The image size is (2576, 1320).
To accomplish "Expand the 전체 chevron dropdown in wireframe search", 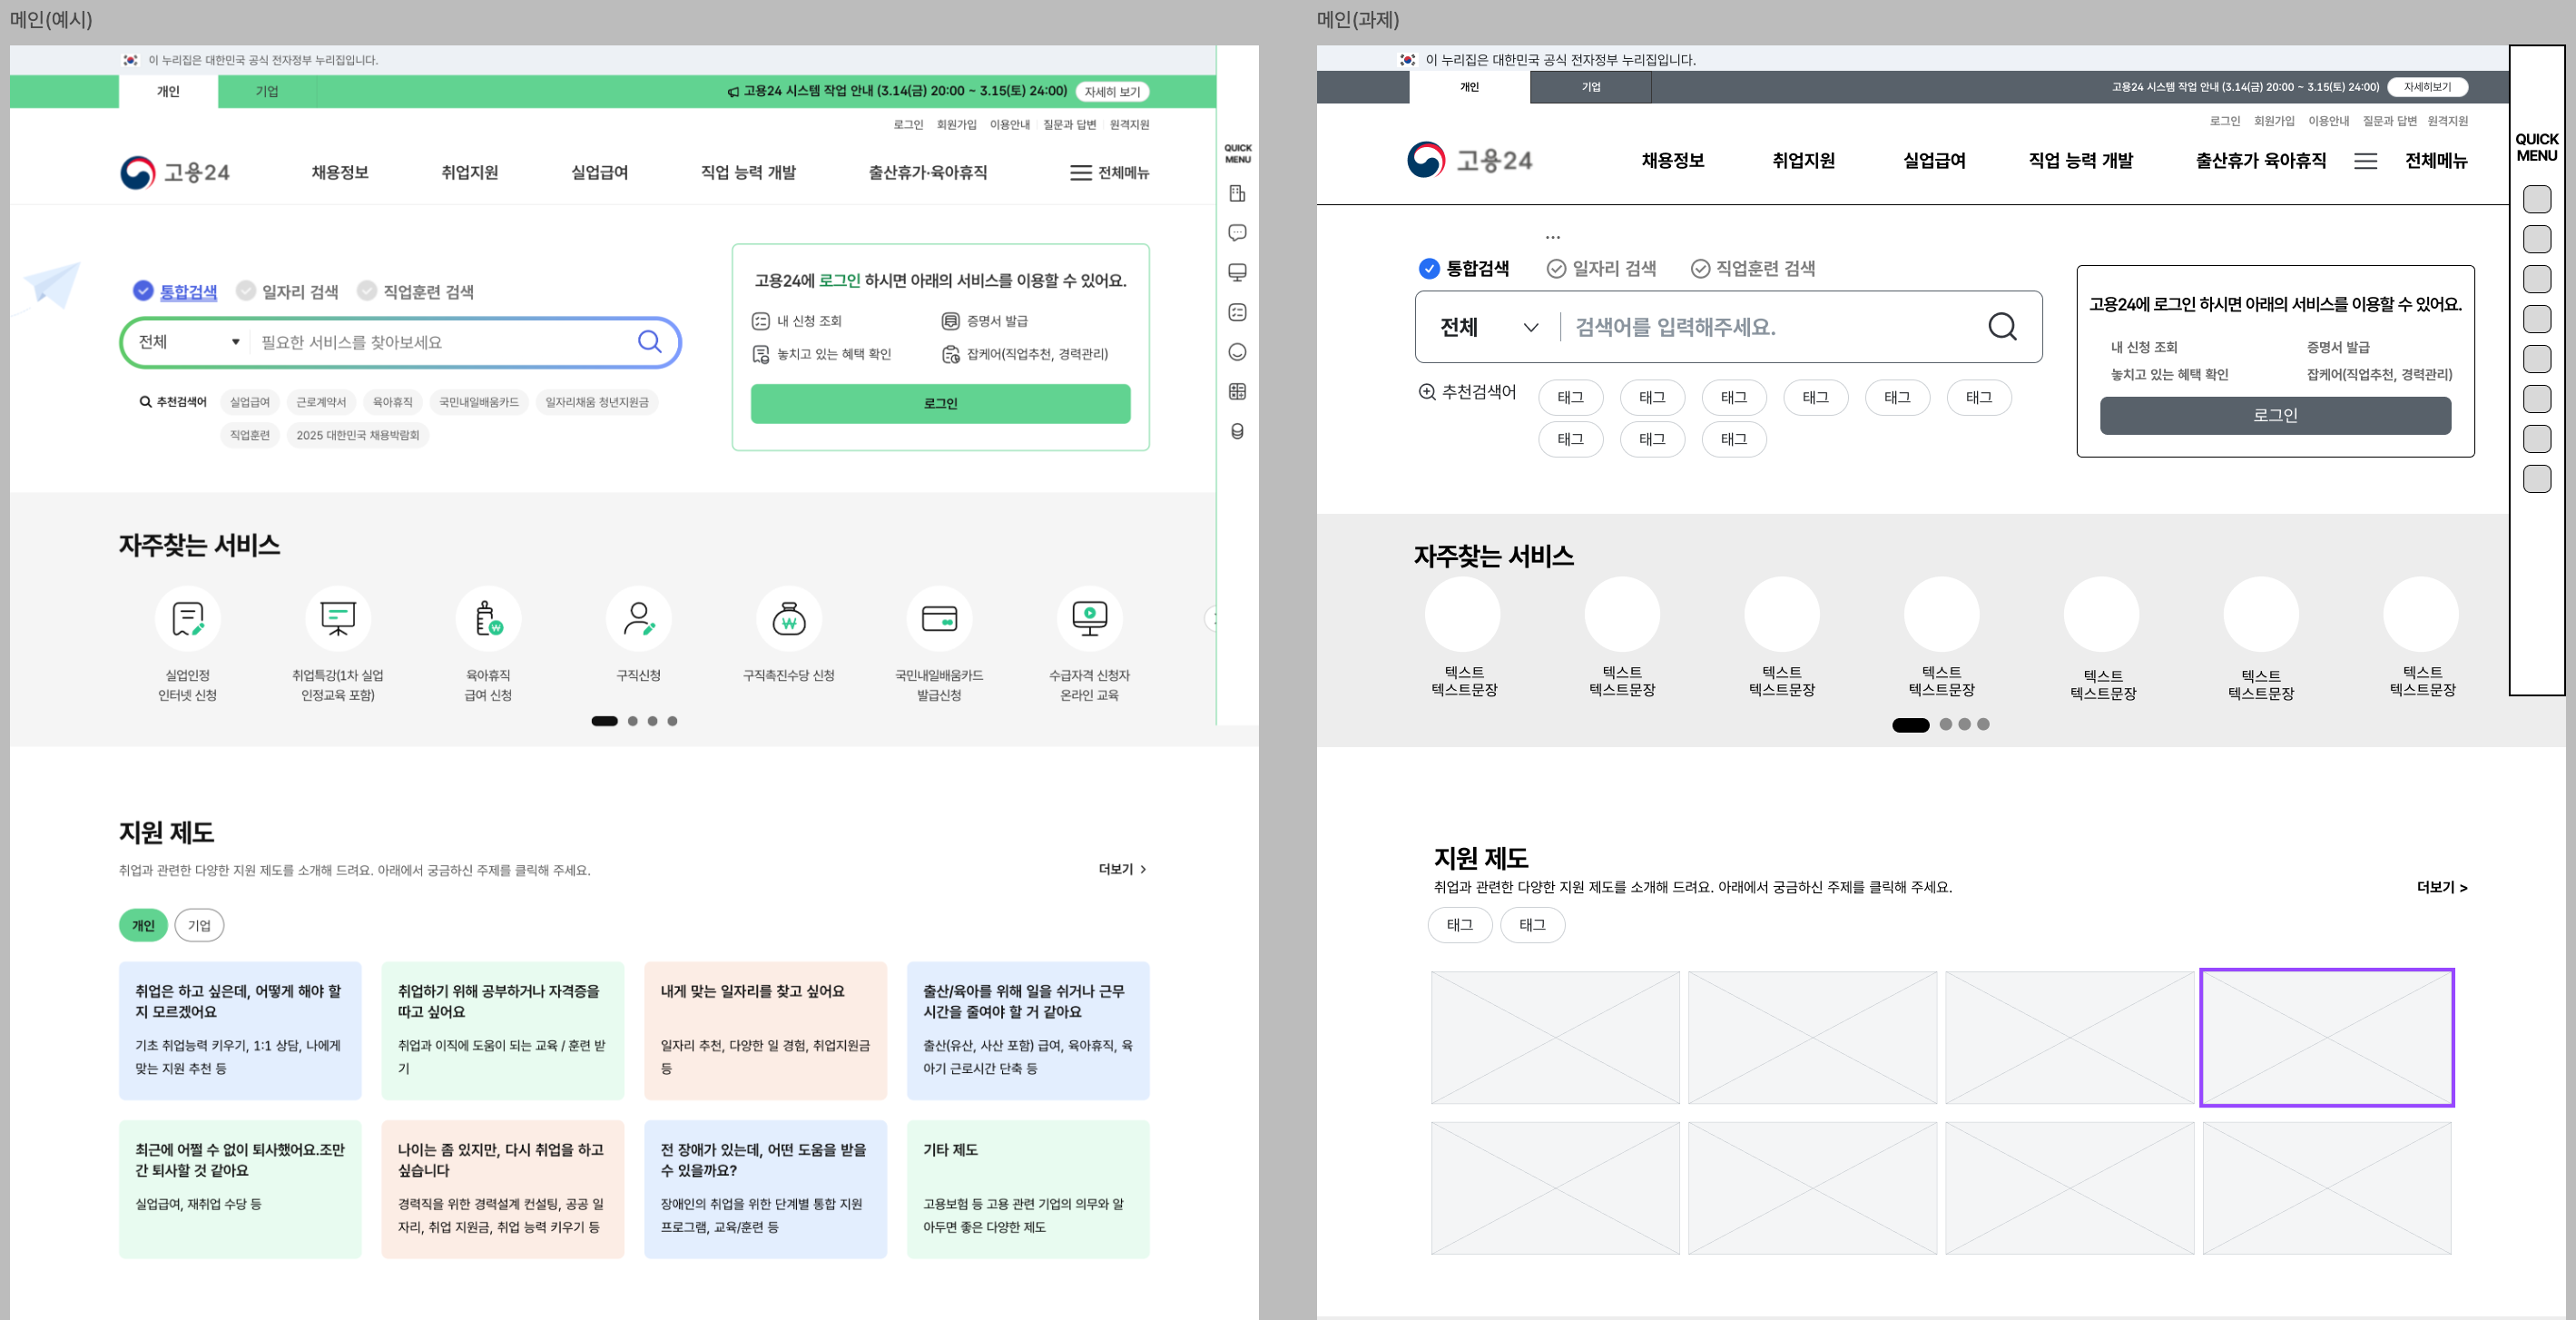I will pos(1530,328).
